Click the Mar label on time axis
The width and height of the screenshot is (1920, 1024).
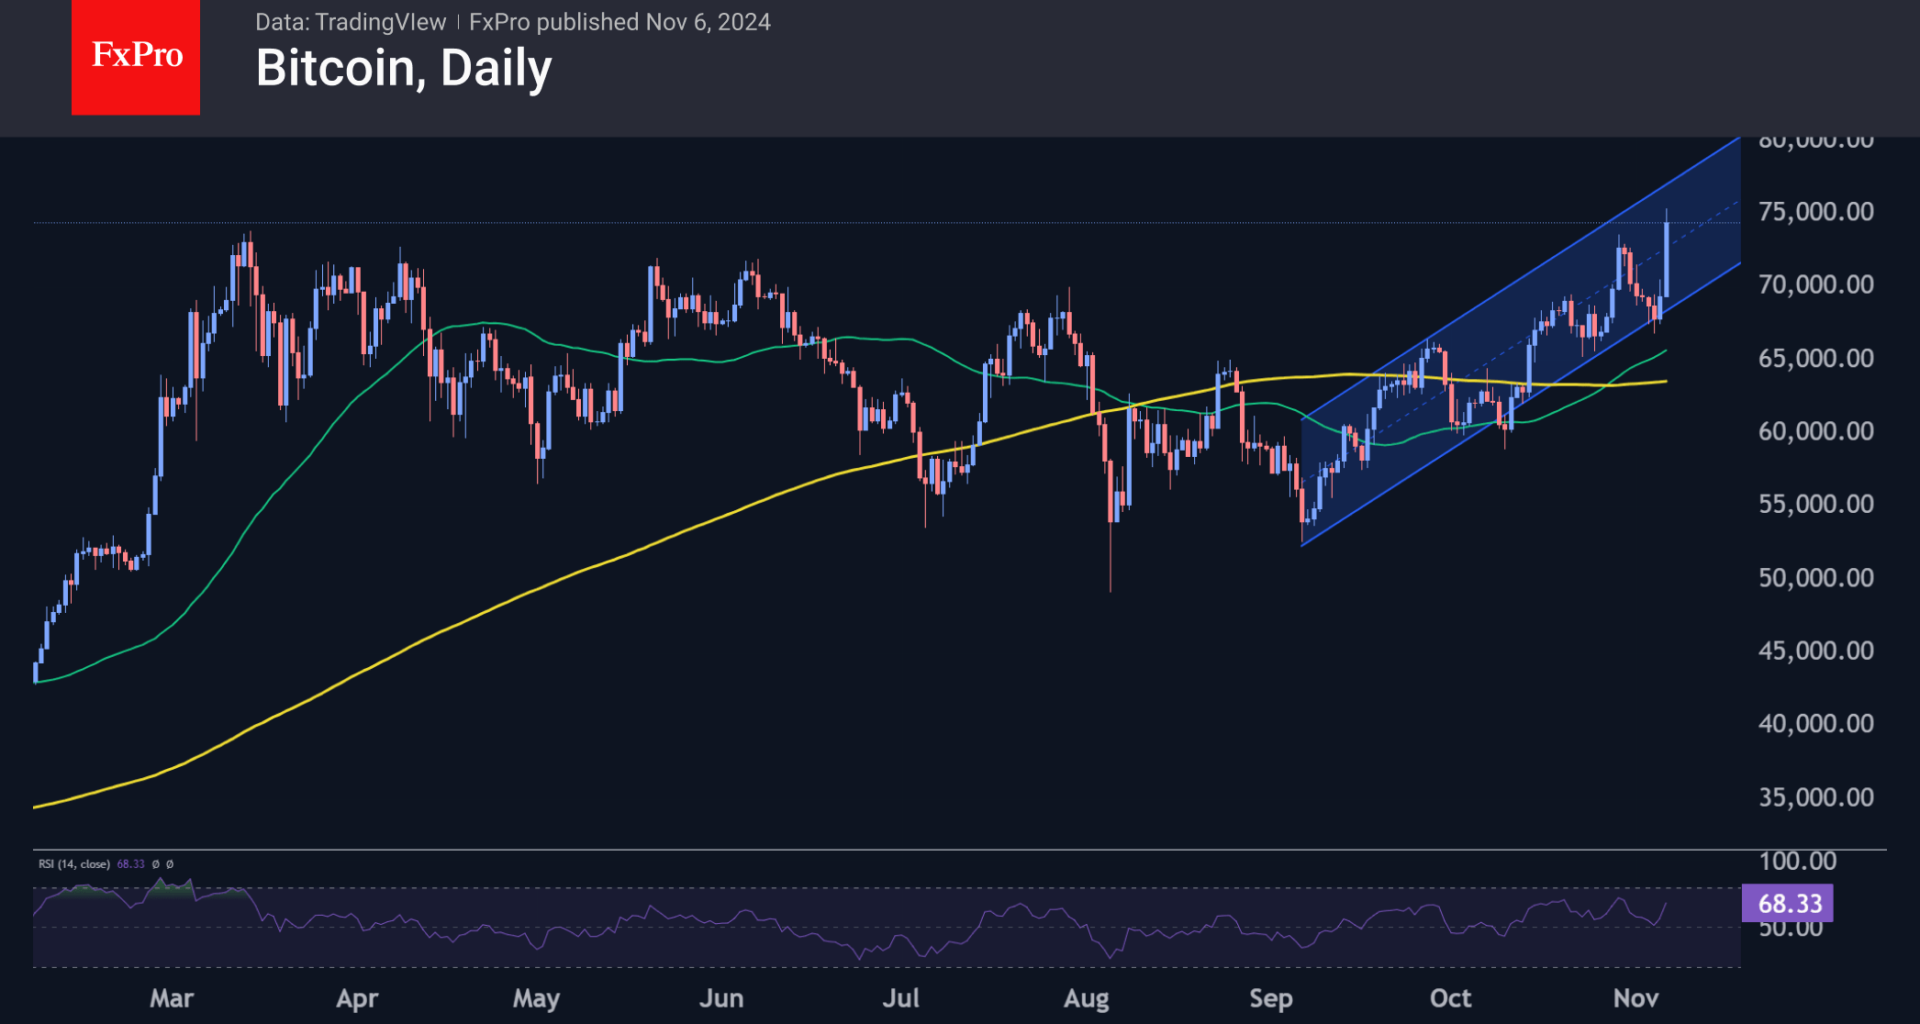point(172,998)
